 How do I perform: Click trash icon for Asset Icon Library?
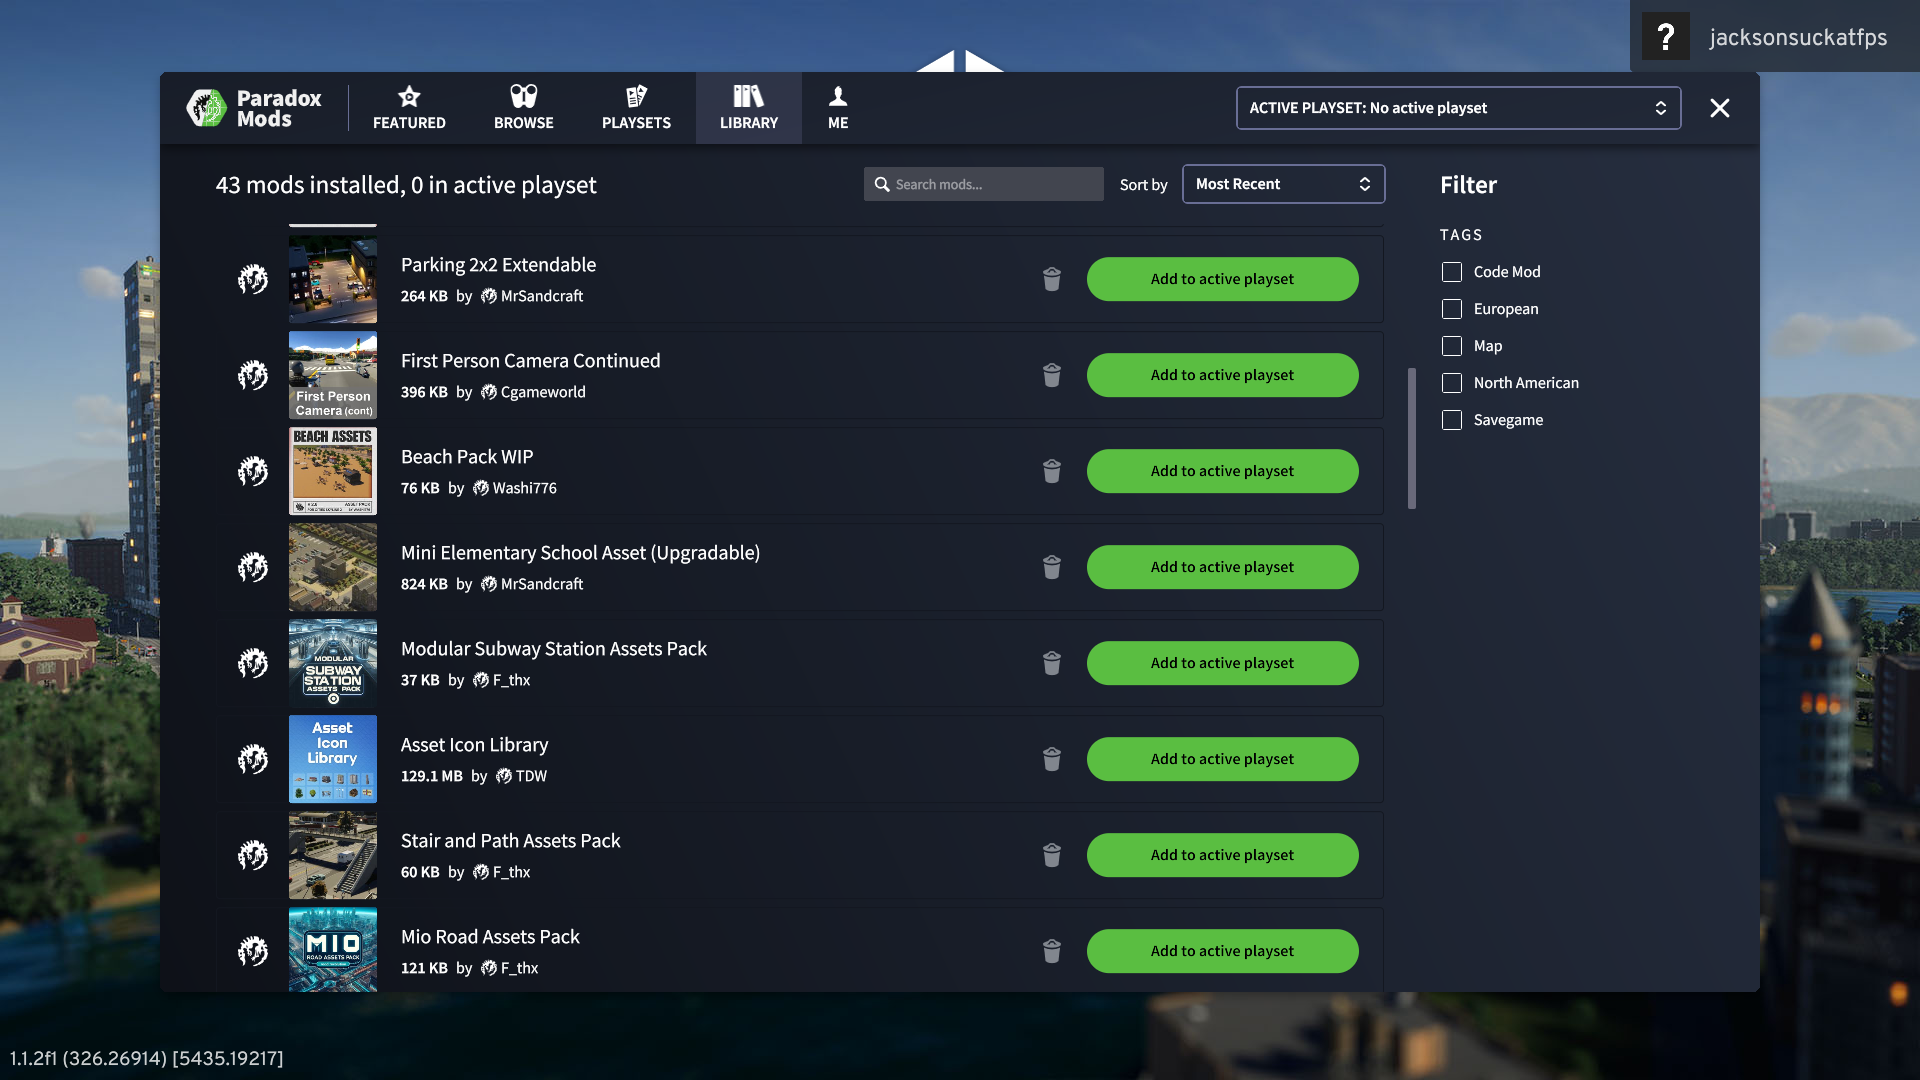[x=1051, y=759]
